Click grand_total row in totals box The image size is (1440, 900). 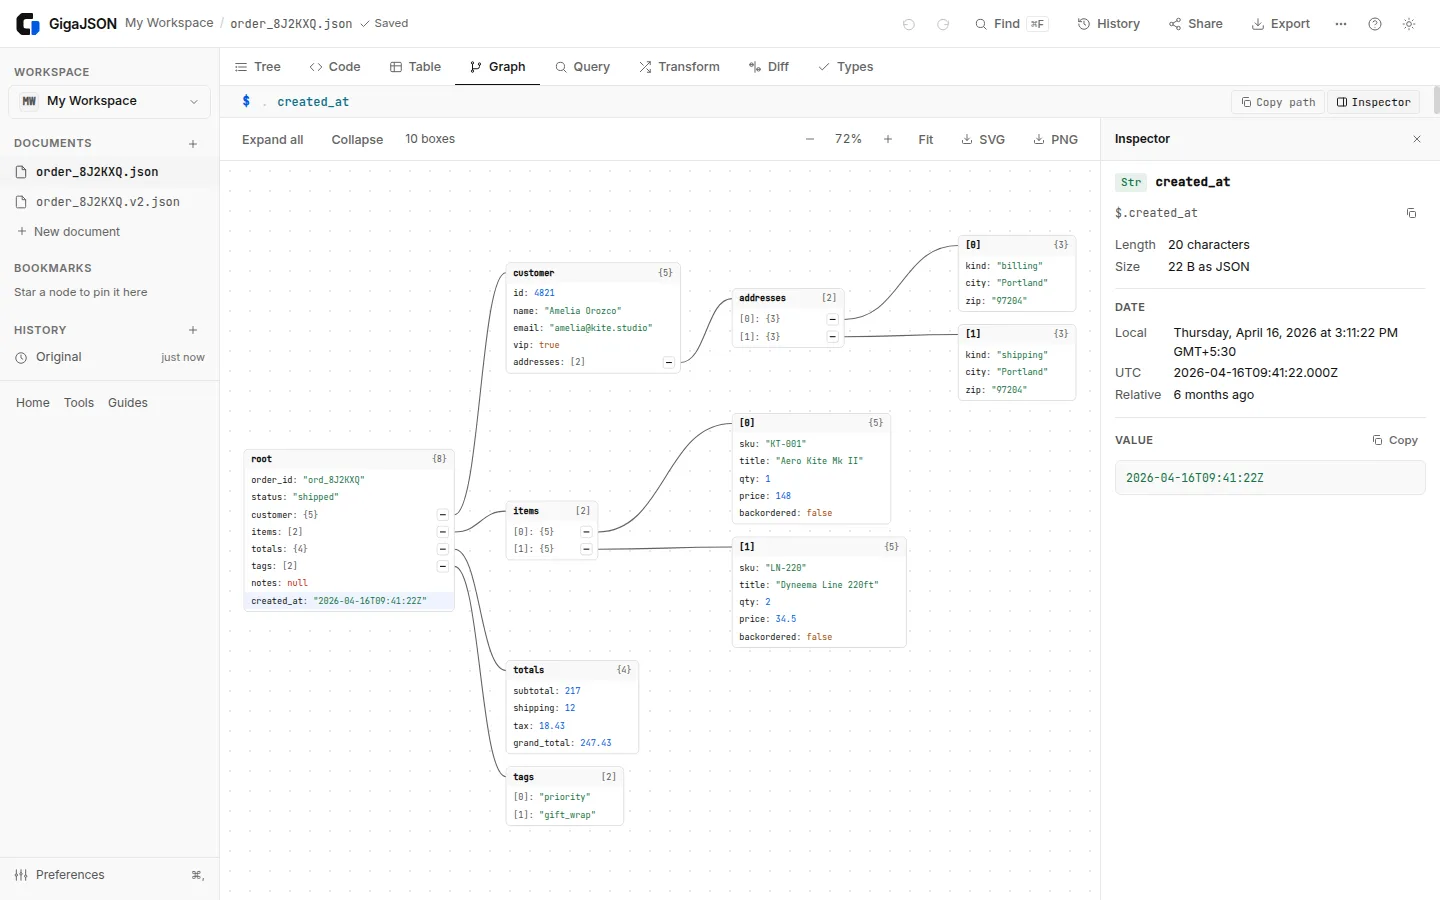pos(572,743)
